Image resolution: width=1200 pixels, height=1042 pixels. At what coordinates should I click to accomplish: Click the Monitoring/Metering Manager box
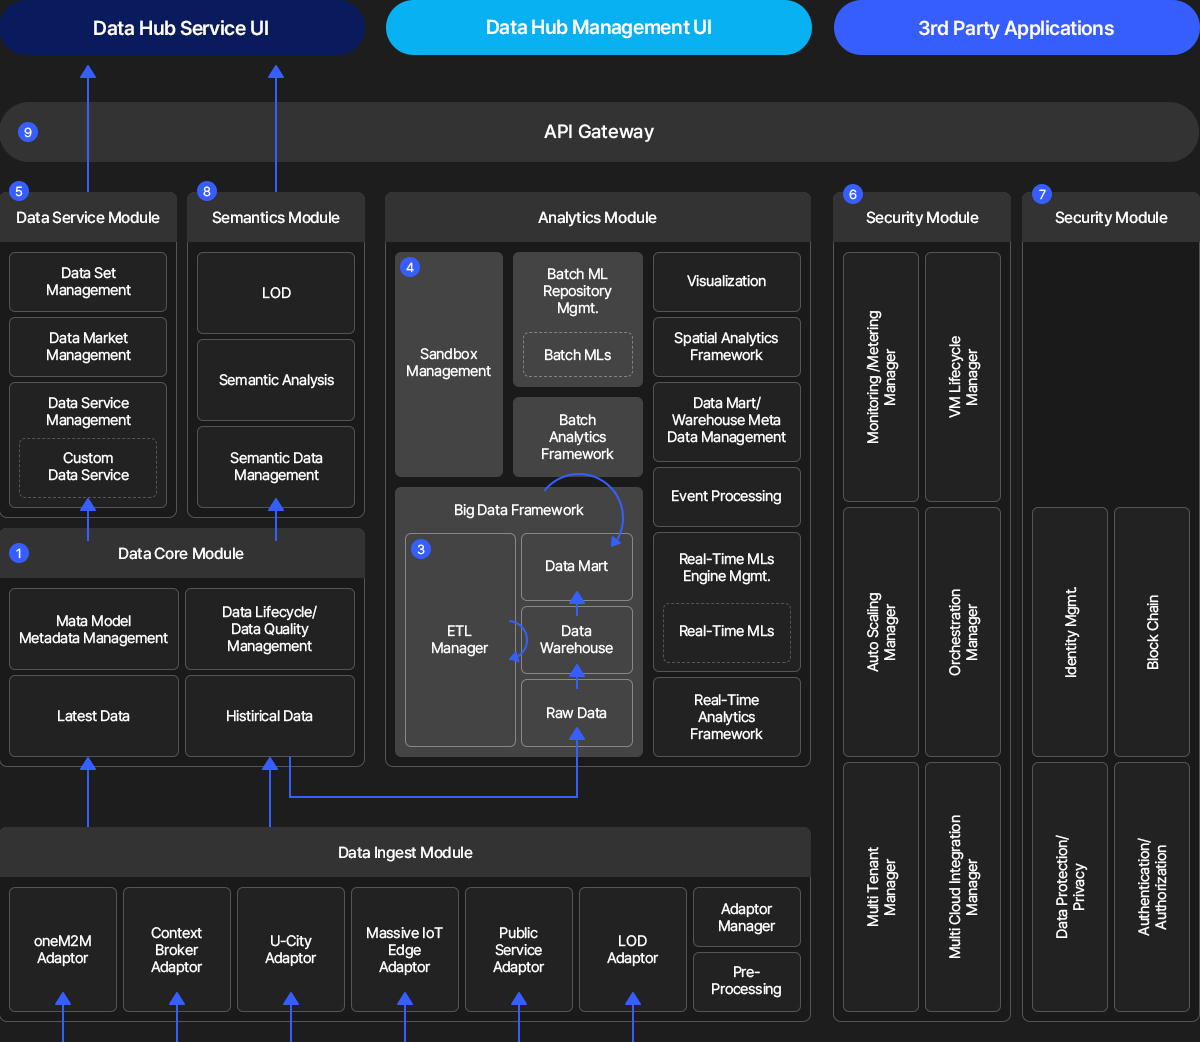click(x=881, y=377)
